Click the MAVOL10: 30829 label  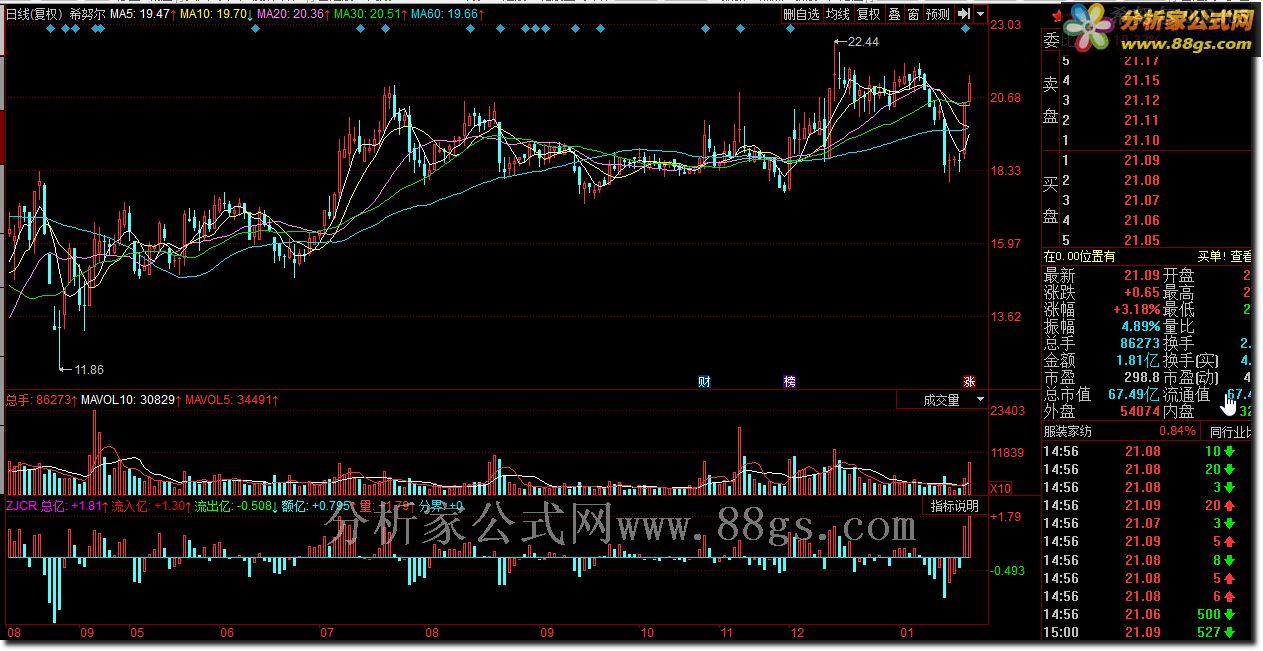pyautogui.click(x=132, y=400)
